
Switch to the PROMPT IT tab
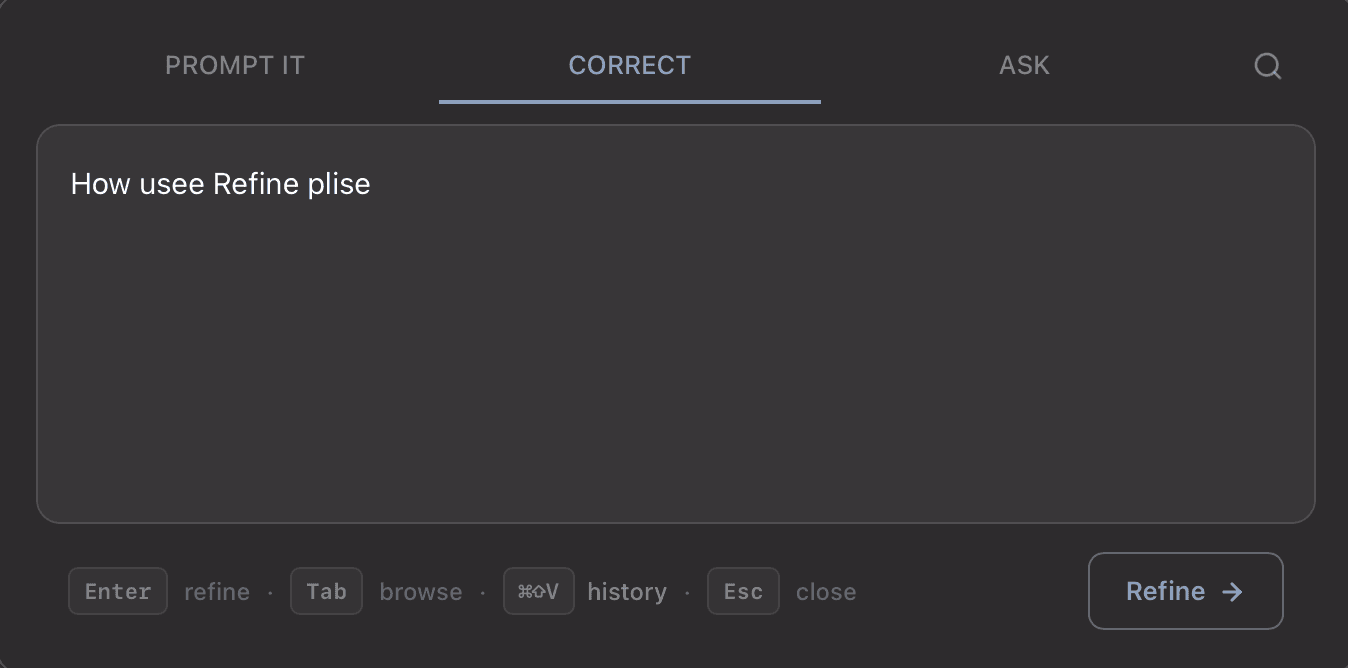[234, 65]
